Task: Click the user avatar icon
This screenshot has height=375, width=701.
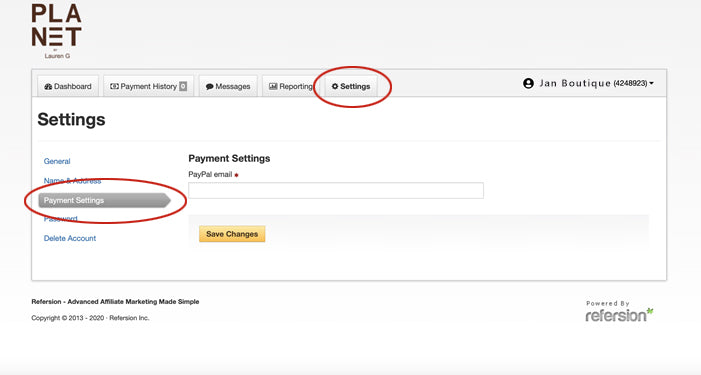Action: click(528, 83)
